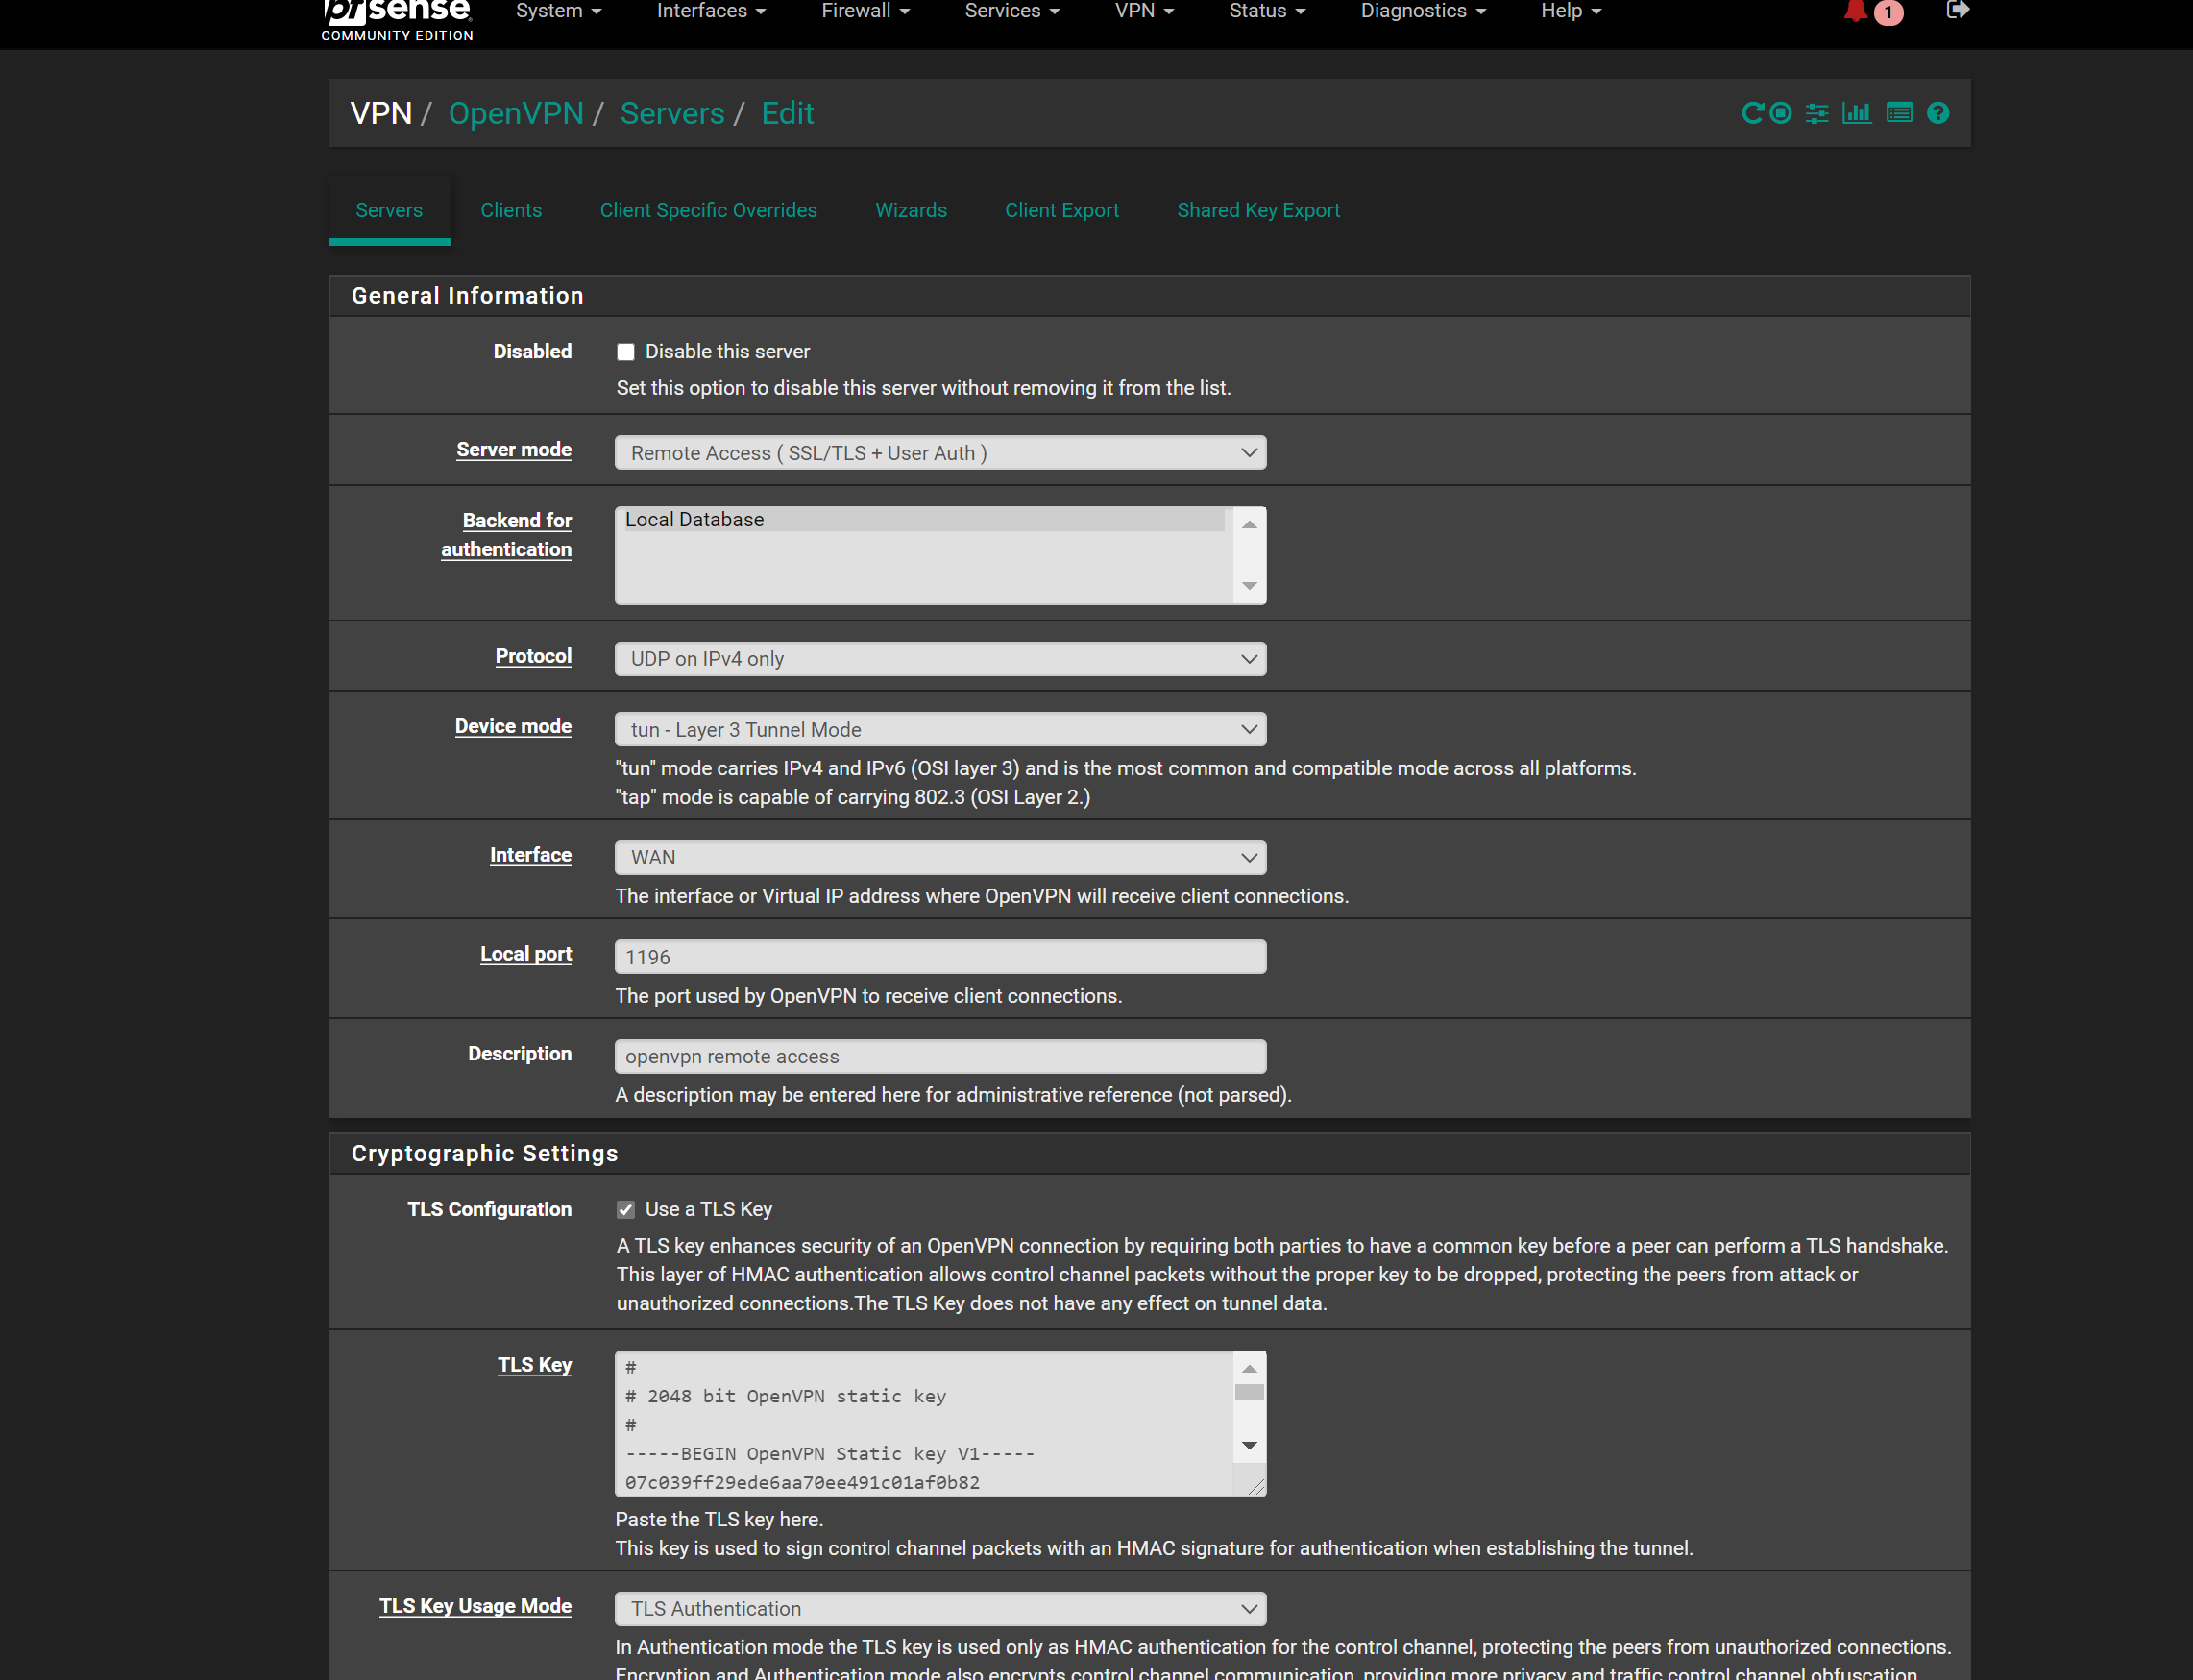Open the Interfaces menu
Viewport: 2193px width, 1680px height.
711,11
